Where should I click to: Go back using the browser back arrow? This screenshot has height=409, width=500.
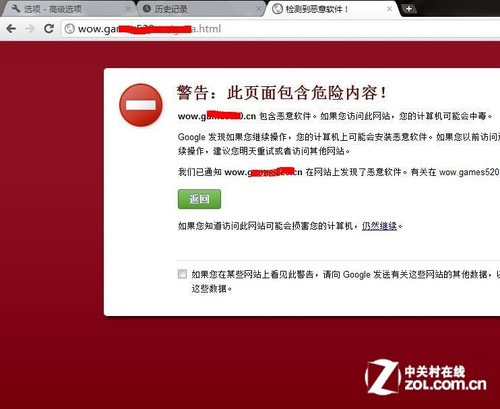click(11, 29)
